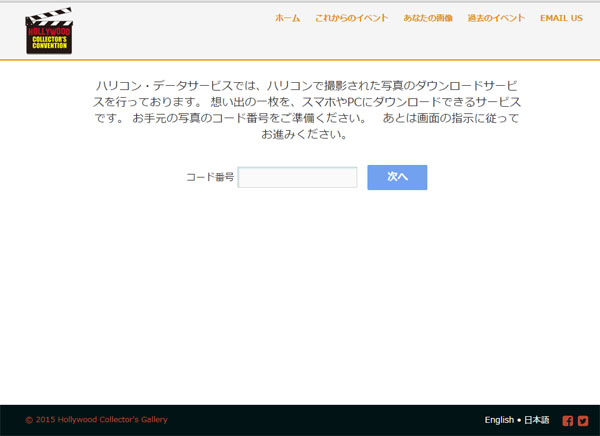Focus the コード番号 input field
The width and height of the screenshot is (600, 436).
coord(297,177)
